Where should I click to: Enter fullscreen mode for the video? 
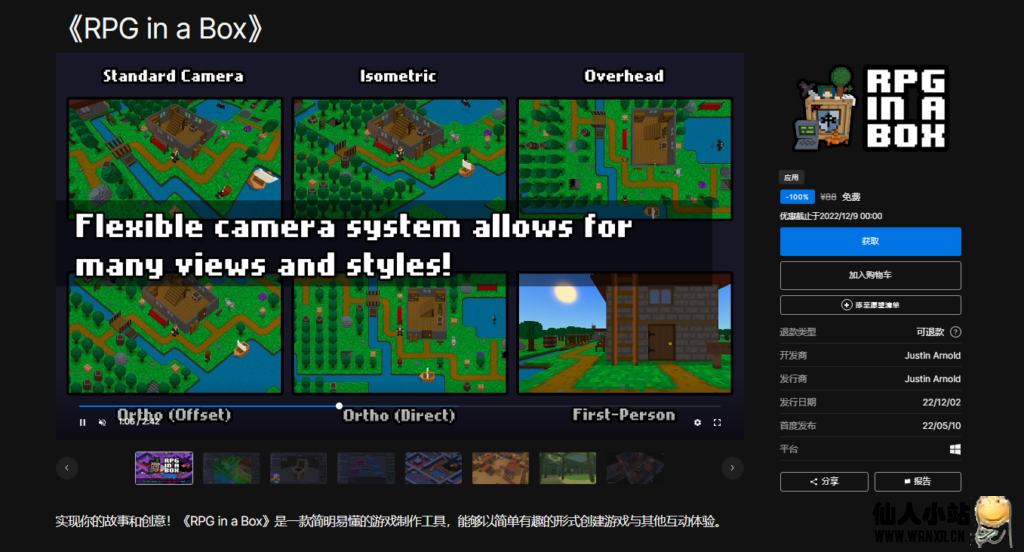pos(717,423)
